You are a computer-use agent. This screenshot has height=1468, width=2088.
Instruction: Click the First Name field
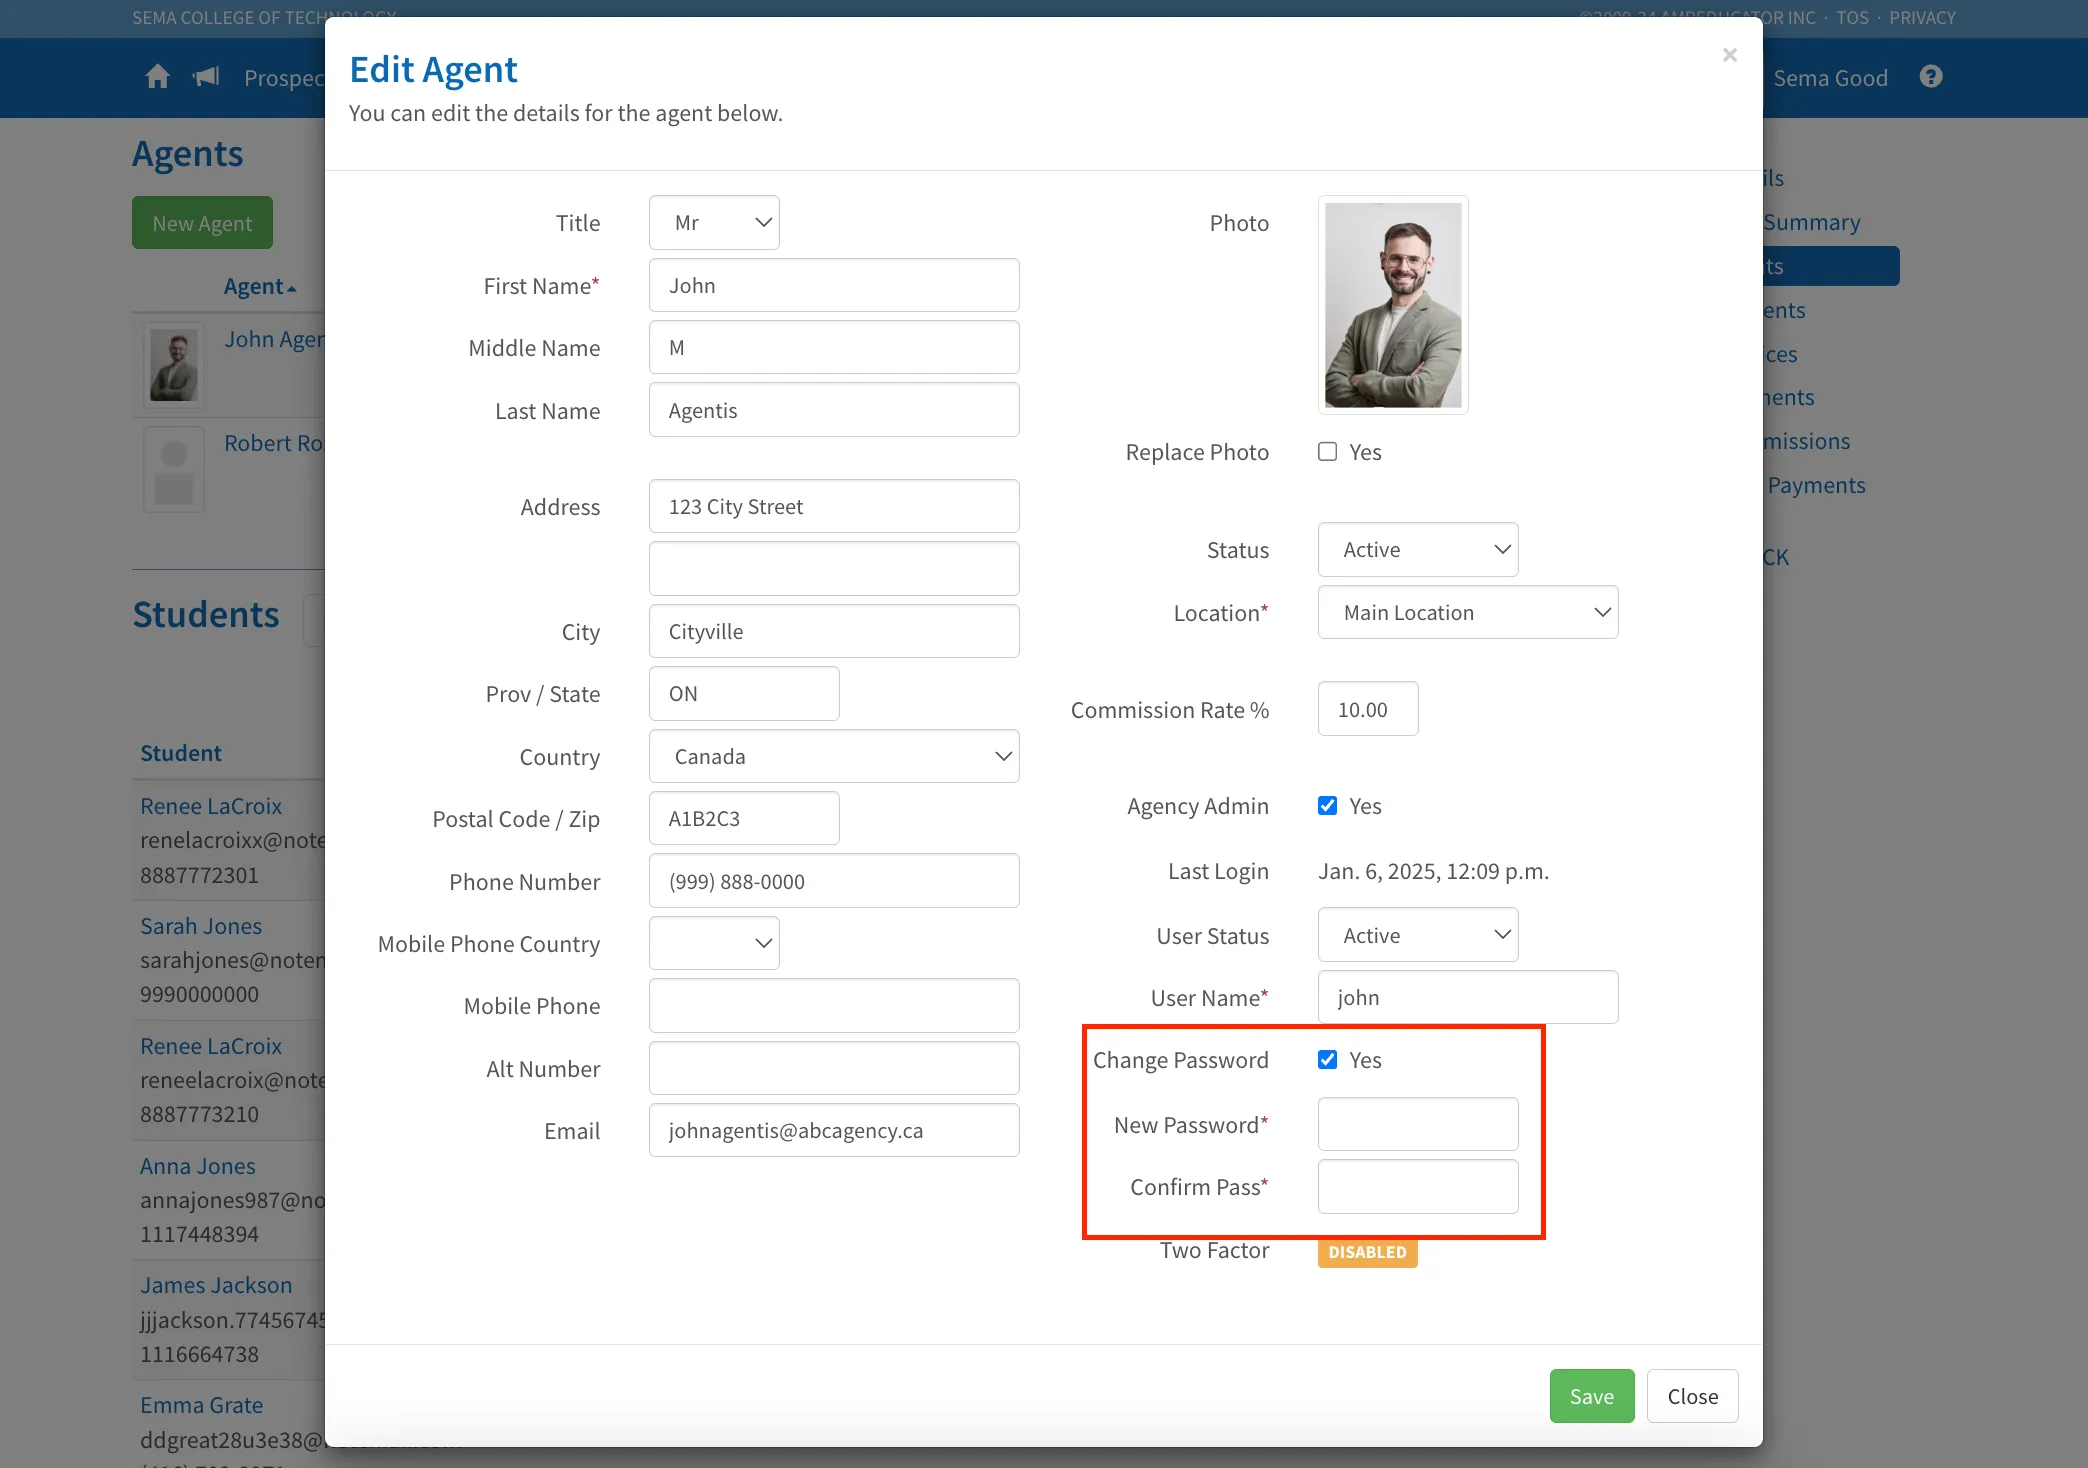[x=834, y=285]
